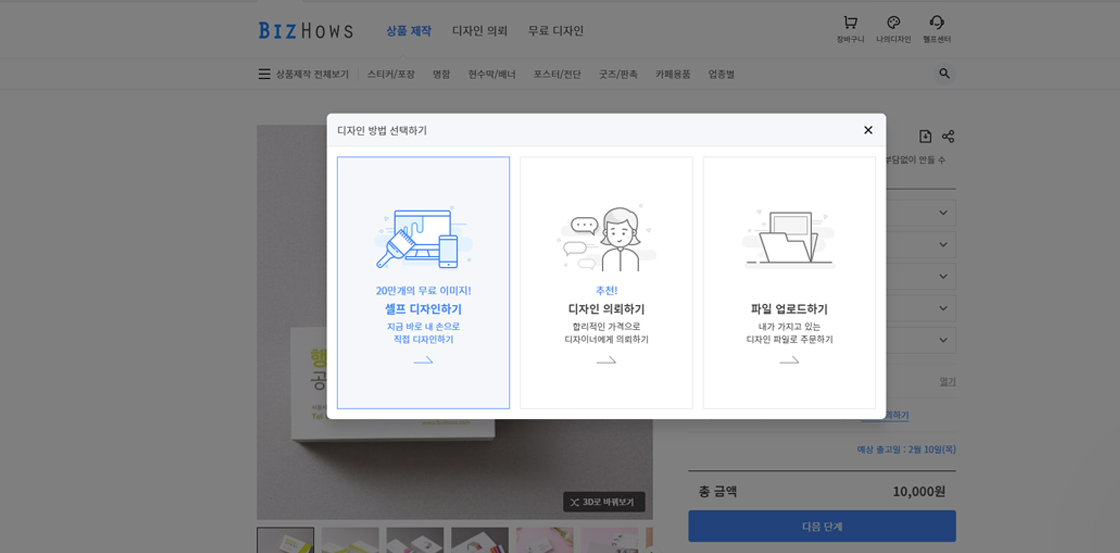Click the designer person illustration
The image size is (1120, 553).
tap(606, 239)
